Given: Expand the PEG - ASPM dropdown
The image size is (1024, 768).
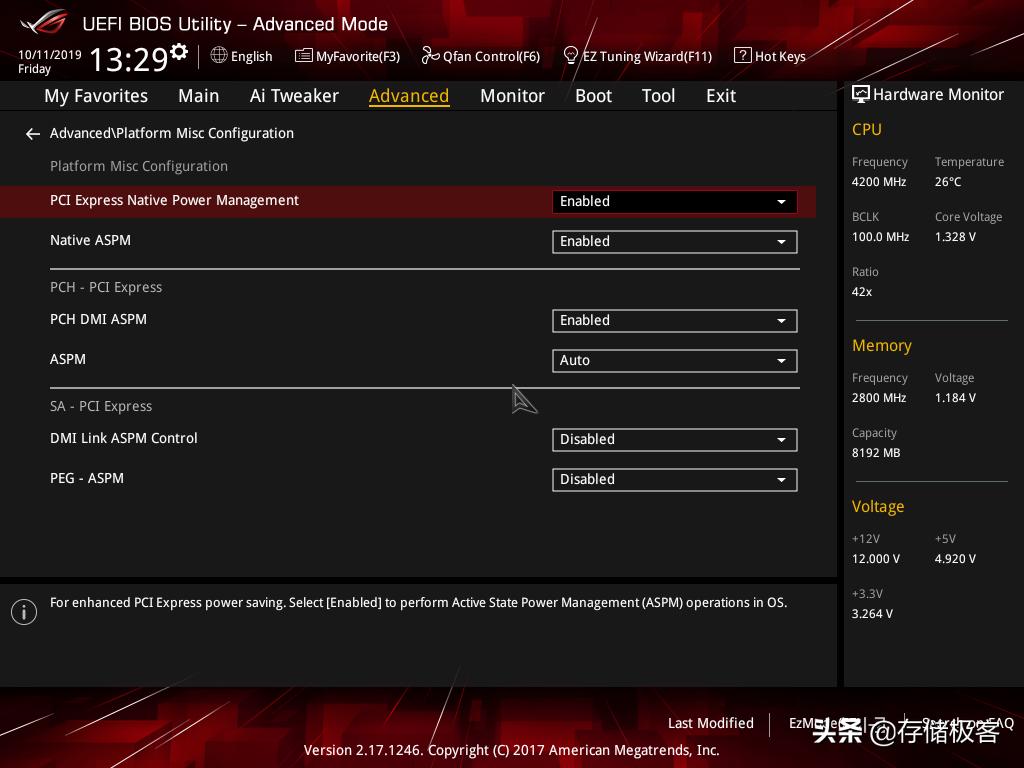Looking at the screenshot, I should [x=675, y=479].
